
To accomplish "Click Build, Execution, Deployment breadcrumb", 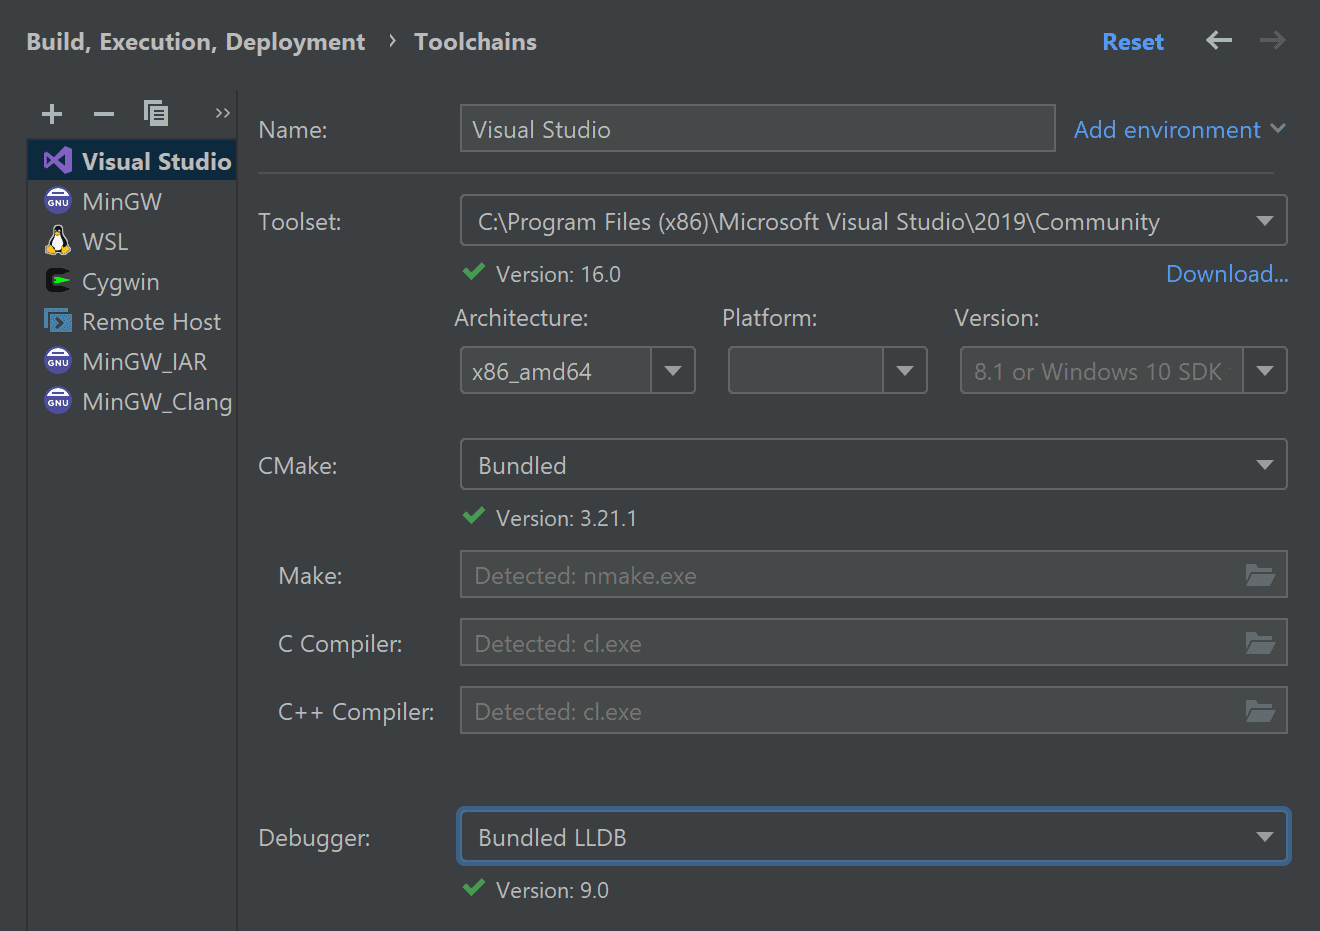I will point(195,42).
